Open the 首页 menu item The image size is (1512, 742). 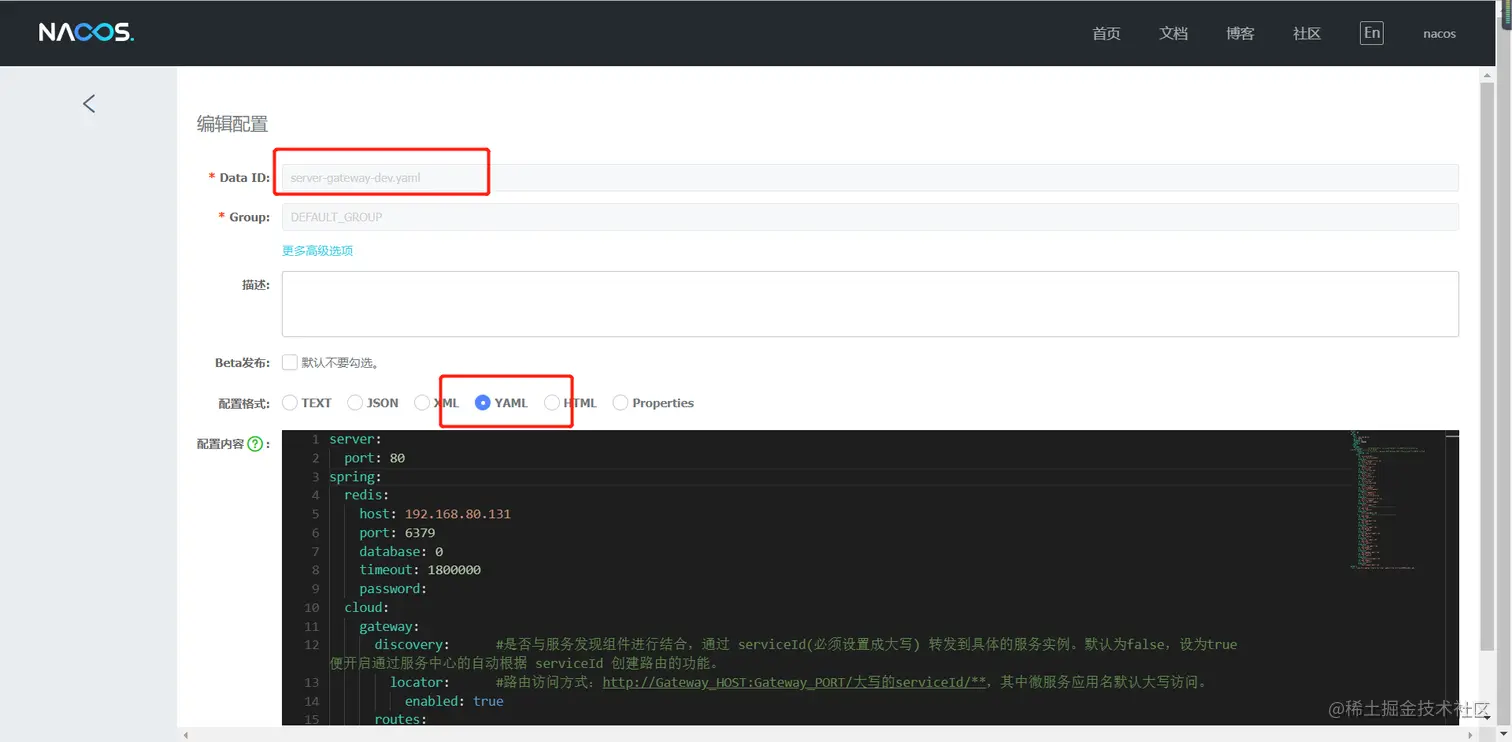[1106, 33]
